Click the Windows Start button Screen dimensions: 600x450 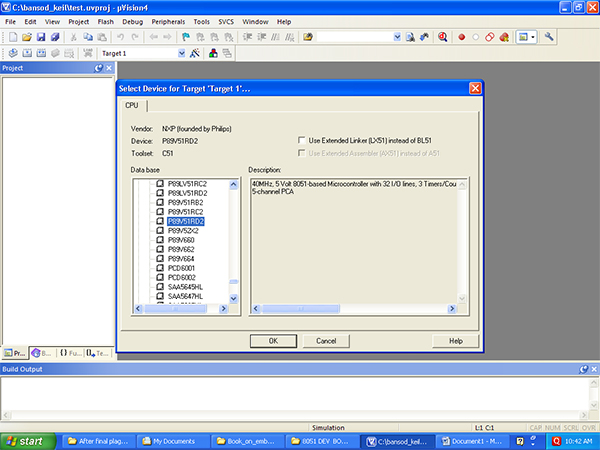pos(28,441)
